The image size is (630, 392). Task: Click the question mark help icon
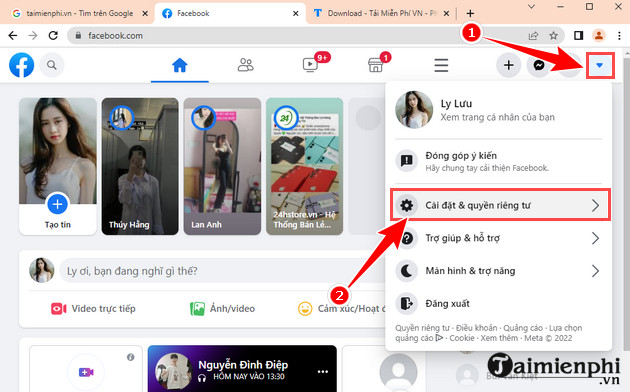tap(407, 239)
